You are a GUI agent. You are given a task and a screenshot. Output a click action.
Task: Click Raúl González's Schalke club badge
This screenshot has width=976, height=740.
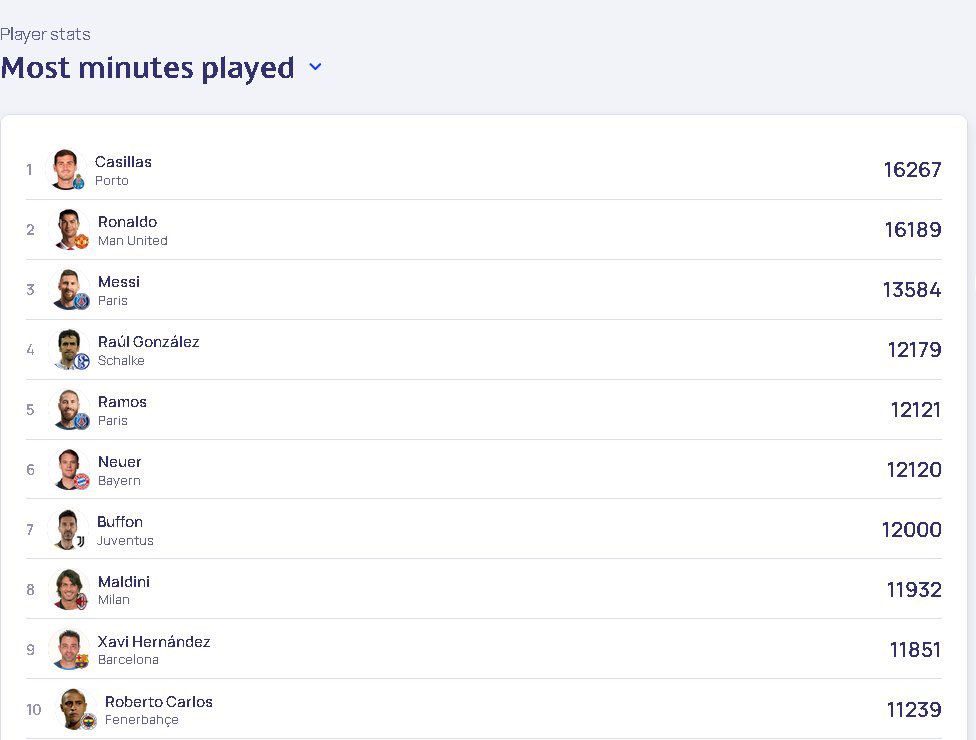coord(82,361)
